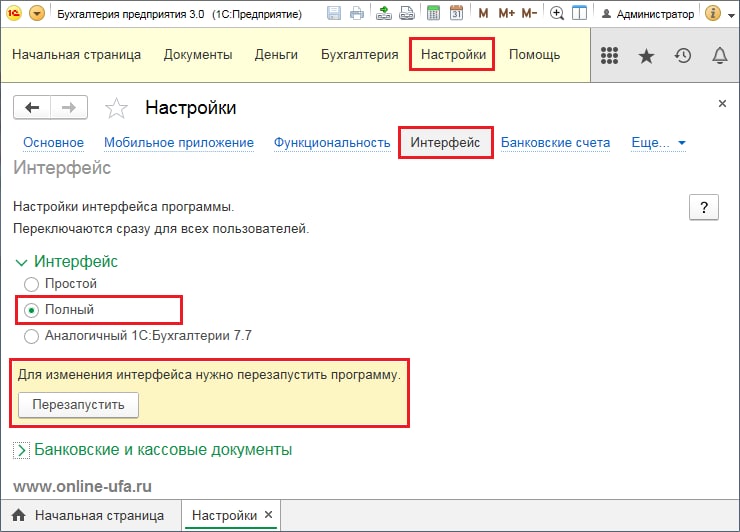Click the Администратор user name

[655, 14]
